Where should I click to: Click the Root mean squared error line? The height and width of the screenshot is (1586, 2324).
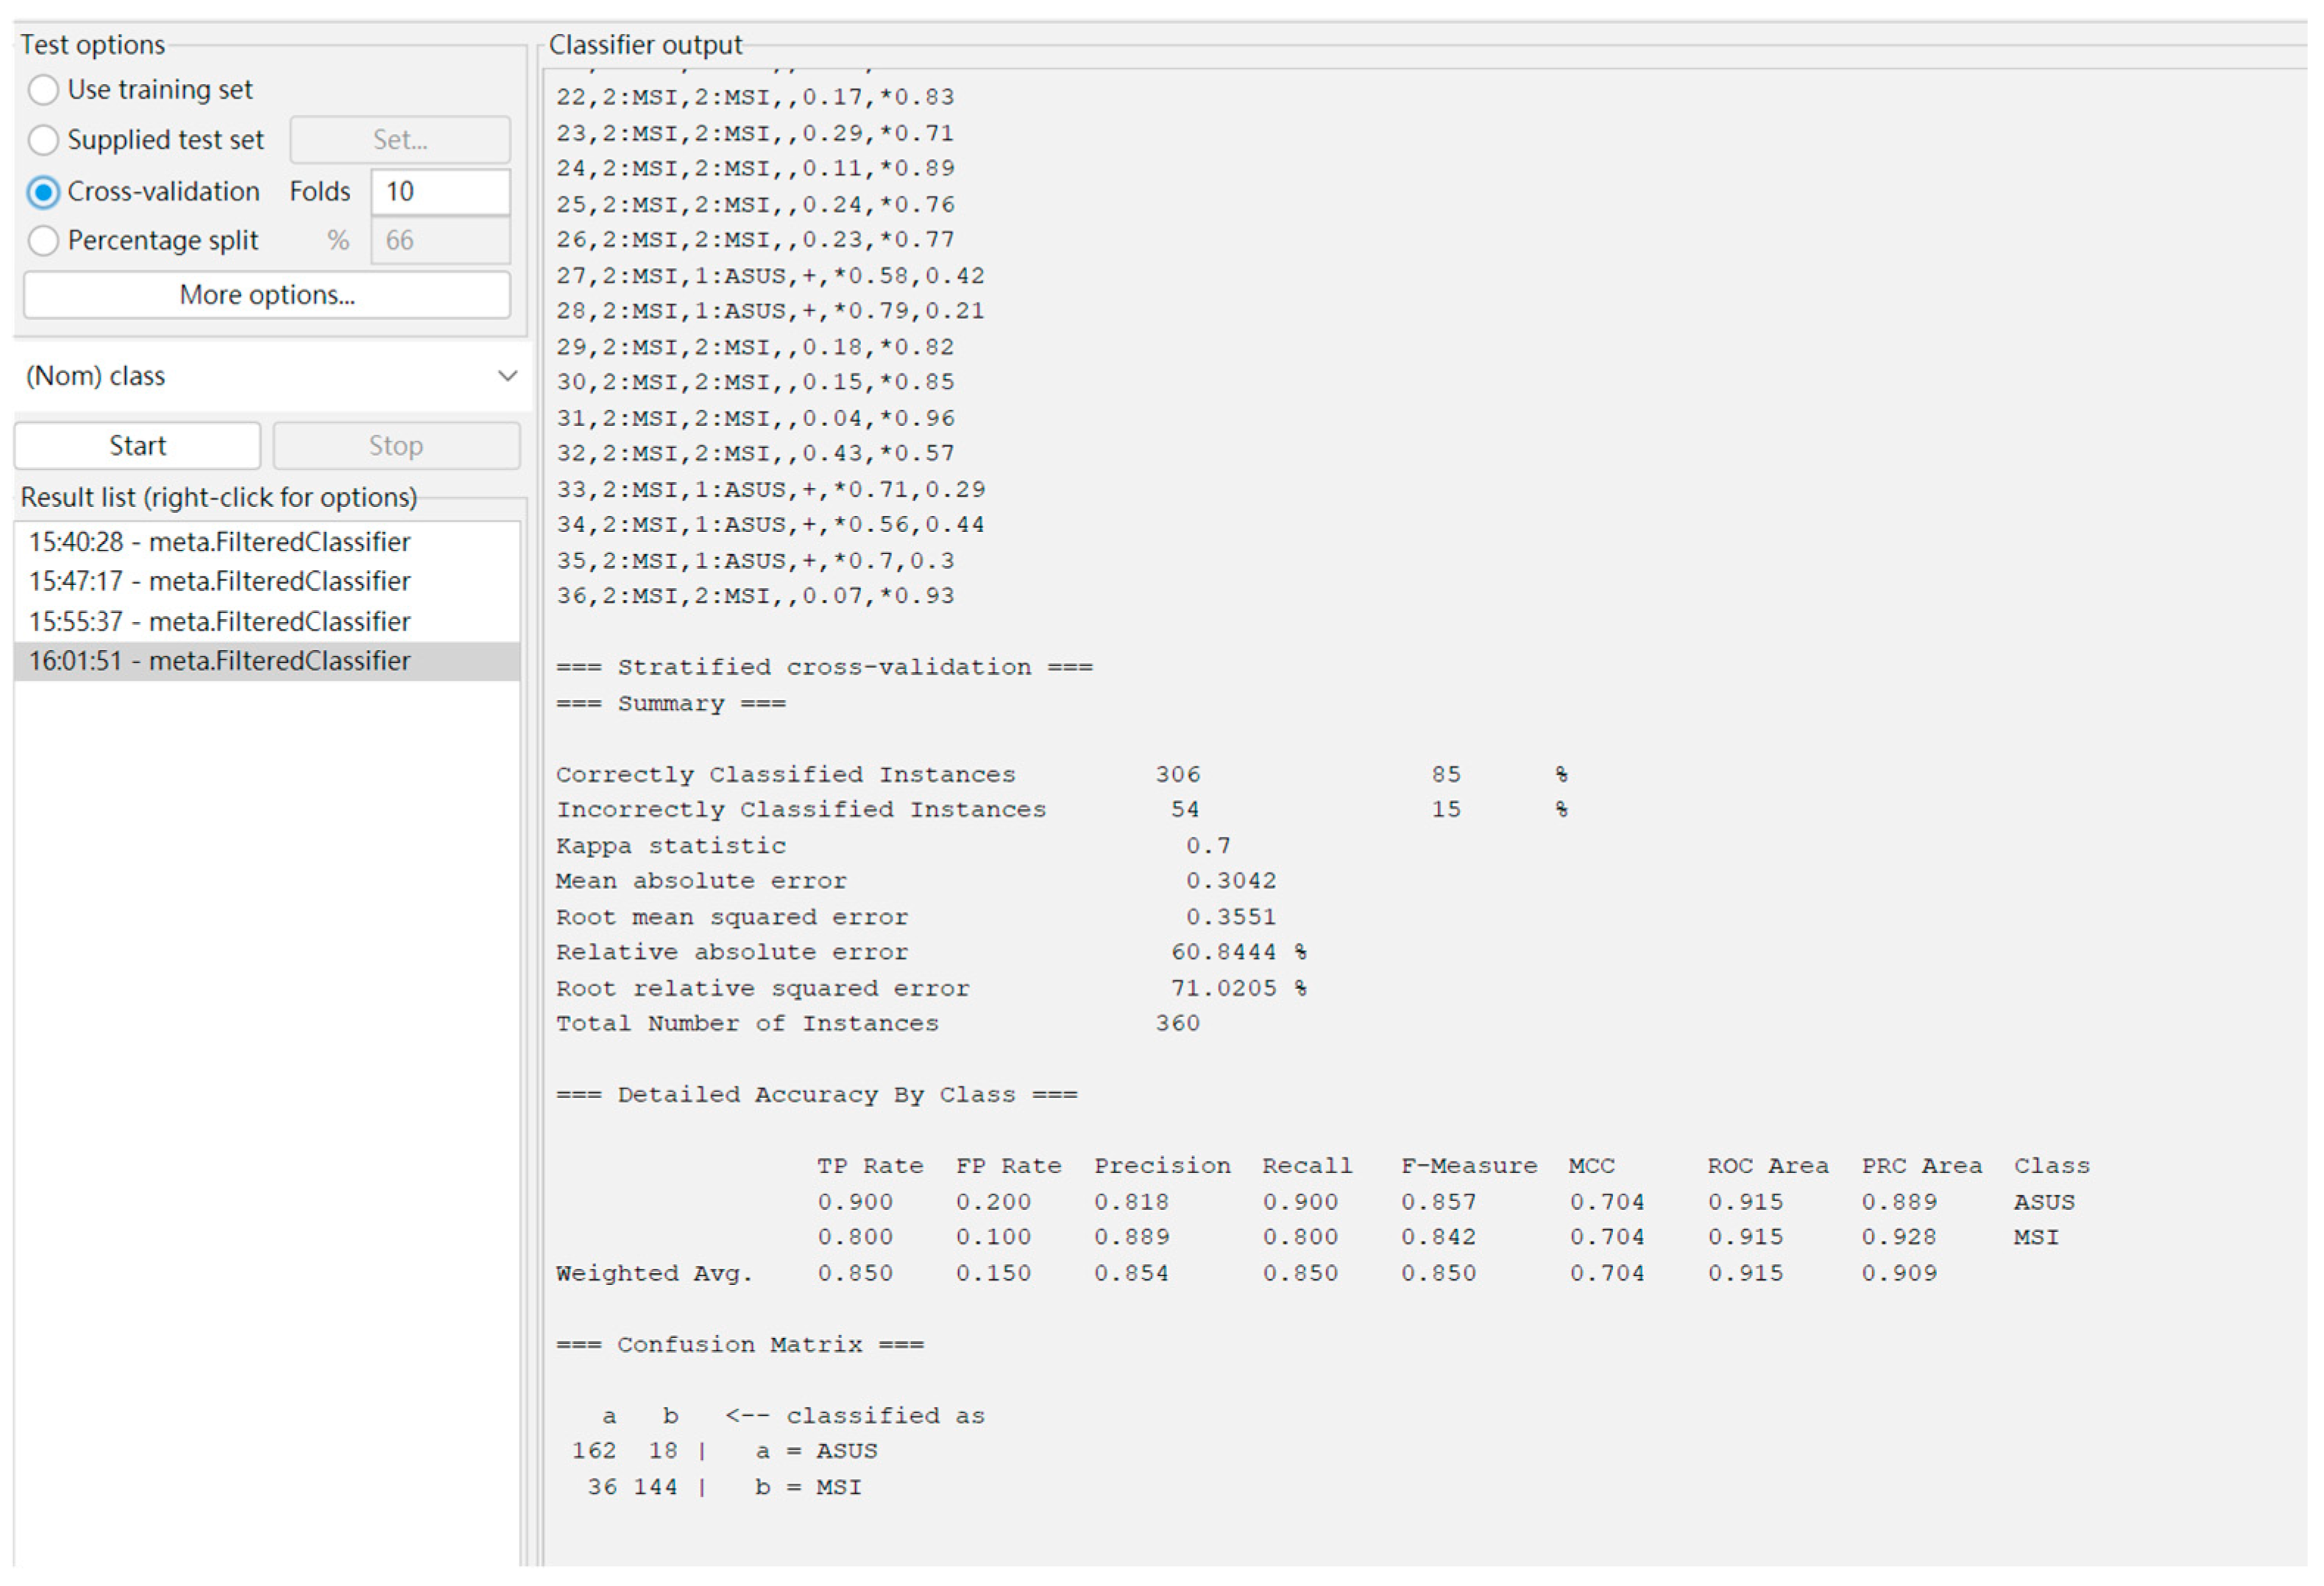click(x=916, y=918)
